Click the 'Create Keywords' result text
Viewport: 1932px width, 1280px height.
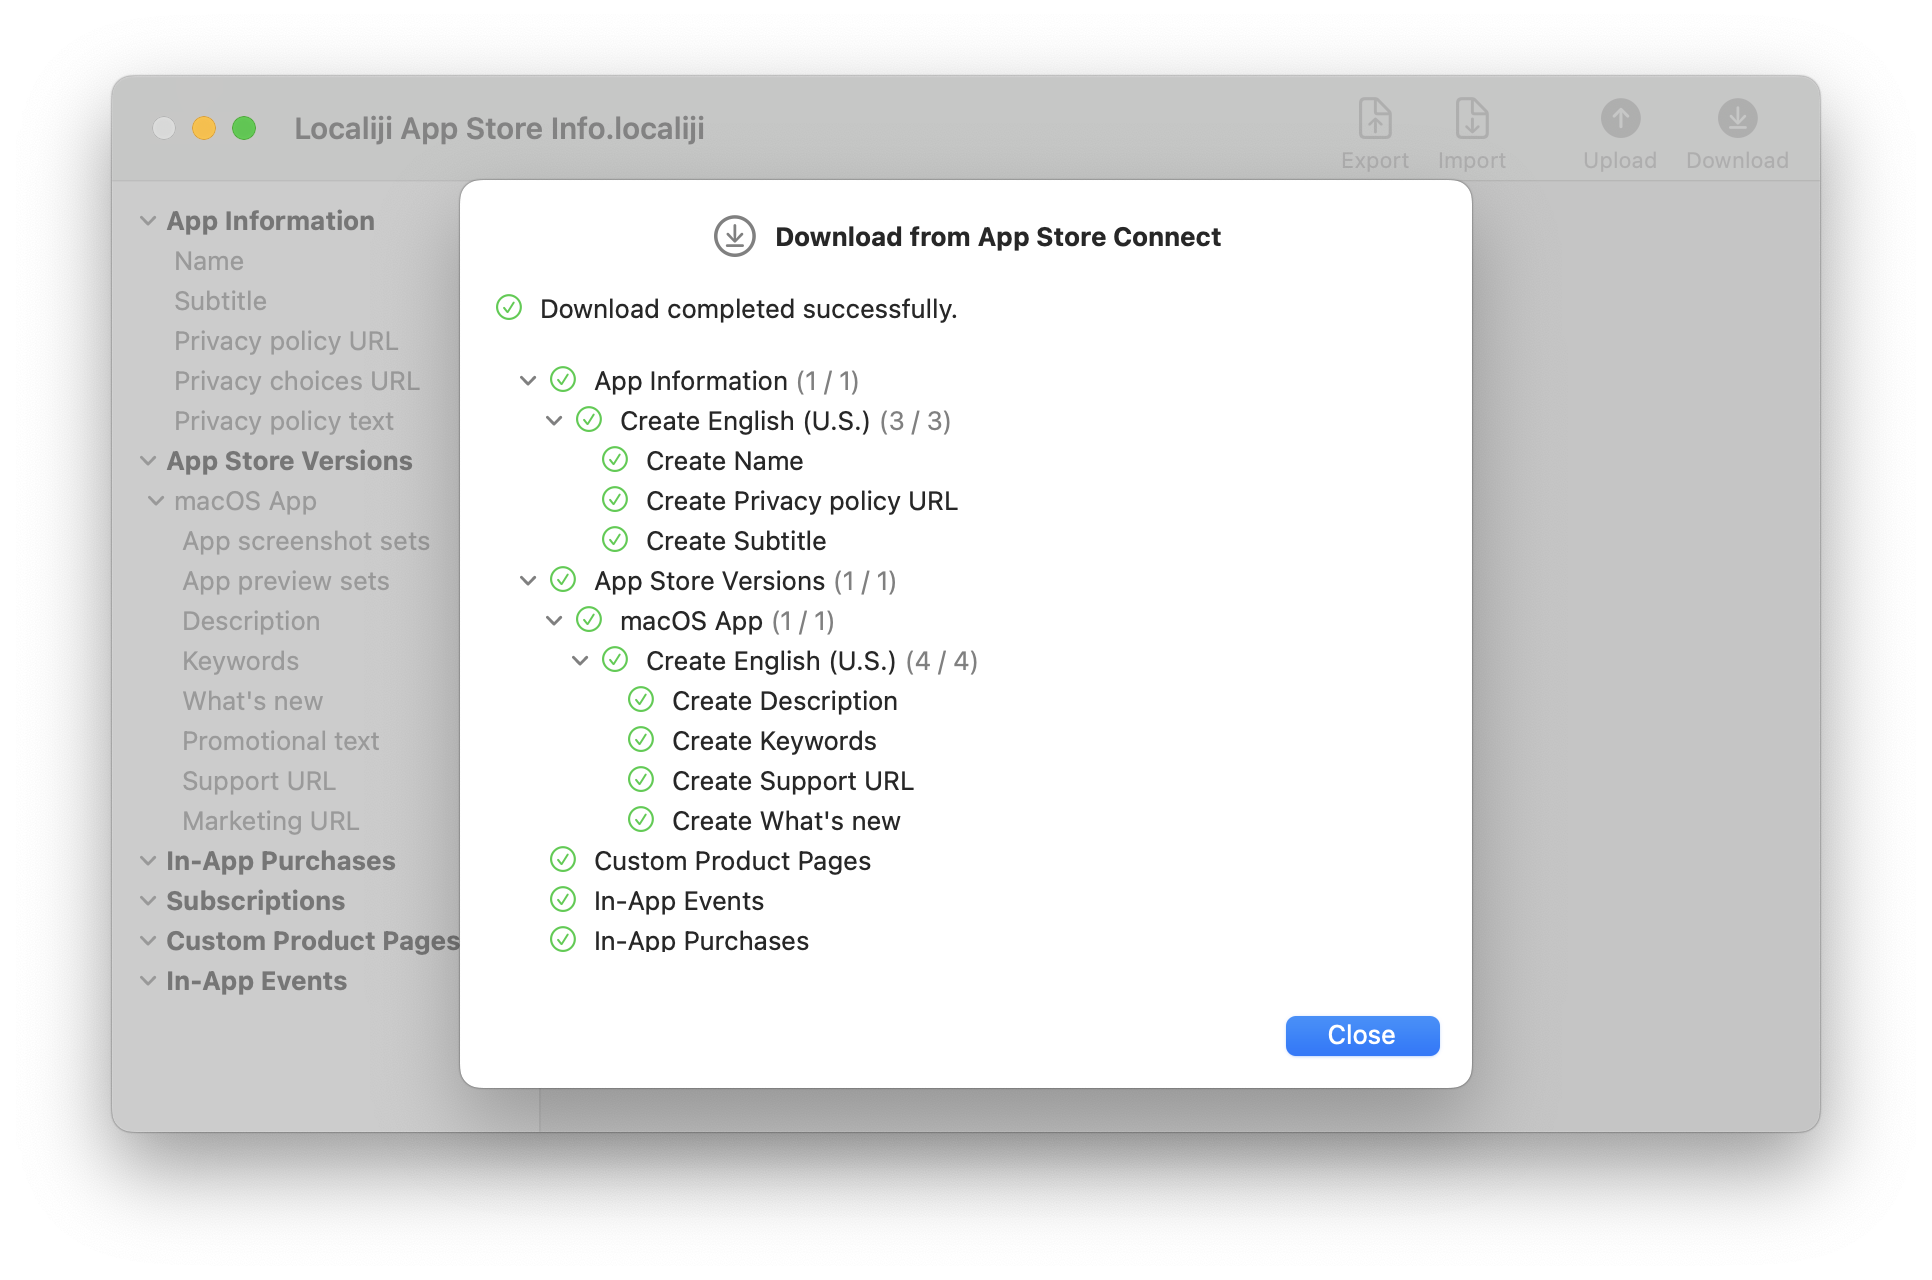pos(774,741)
